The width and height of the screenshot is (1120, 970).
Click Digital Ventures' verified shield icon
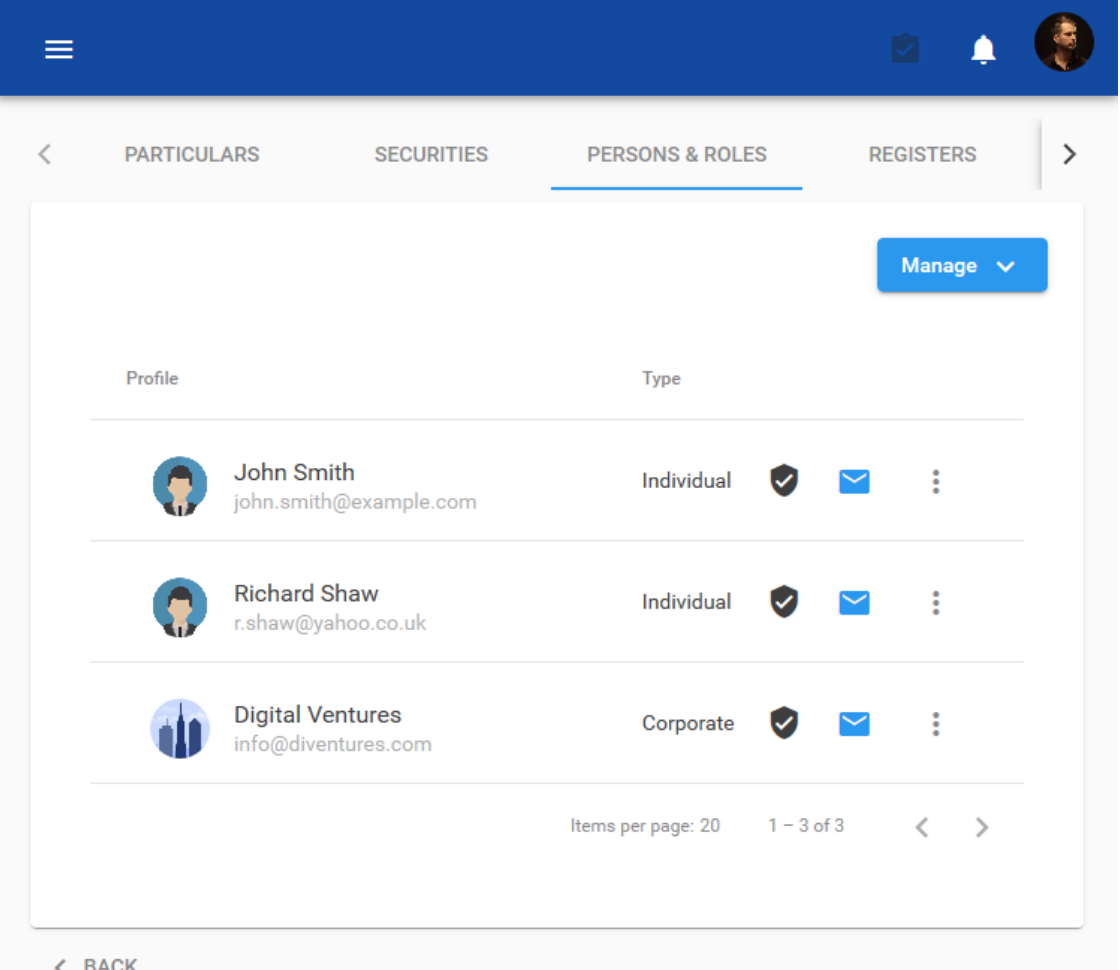pos(784,724)
